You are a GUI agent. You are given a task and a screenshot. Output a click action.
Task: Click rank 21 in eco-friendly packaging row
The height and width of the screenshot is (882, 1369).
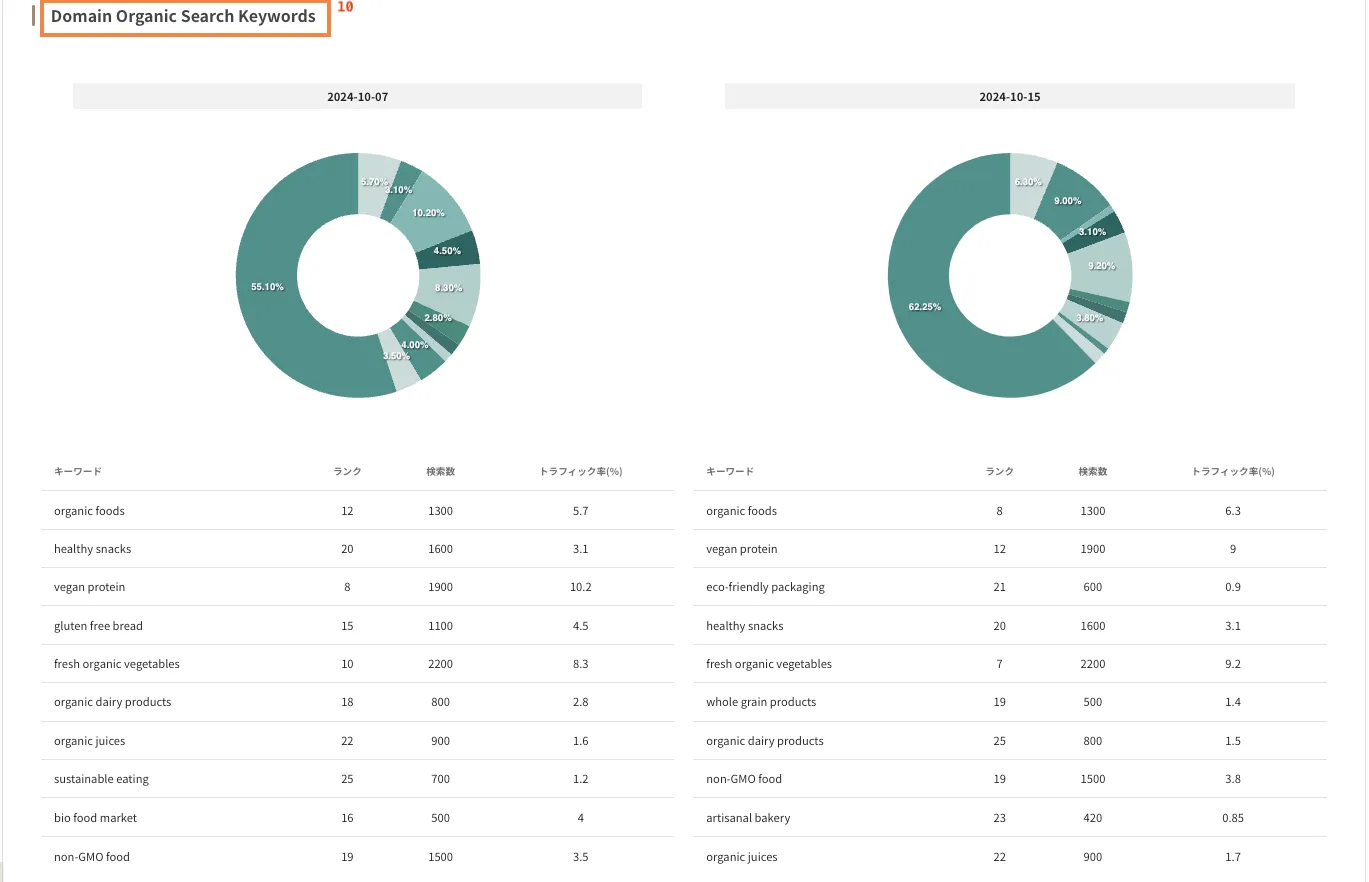(999, 587)
